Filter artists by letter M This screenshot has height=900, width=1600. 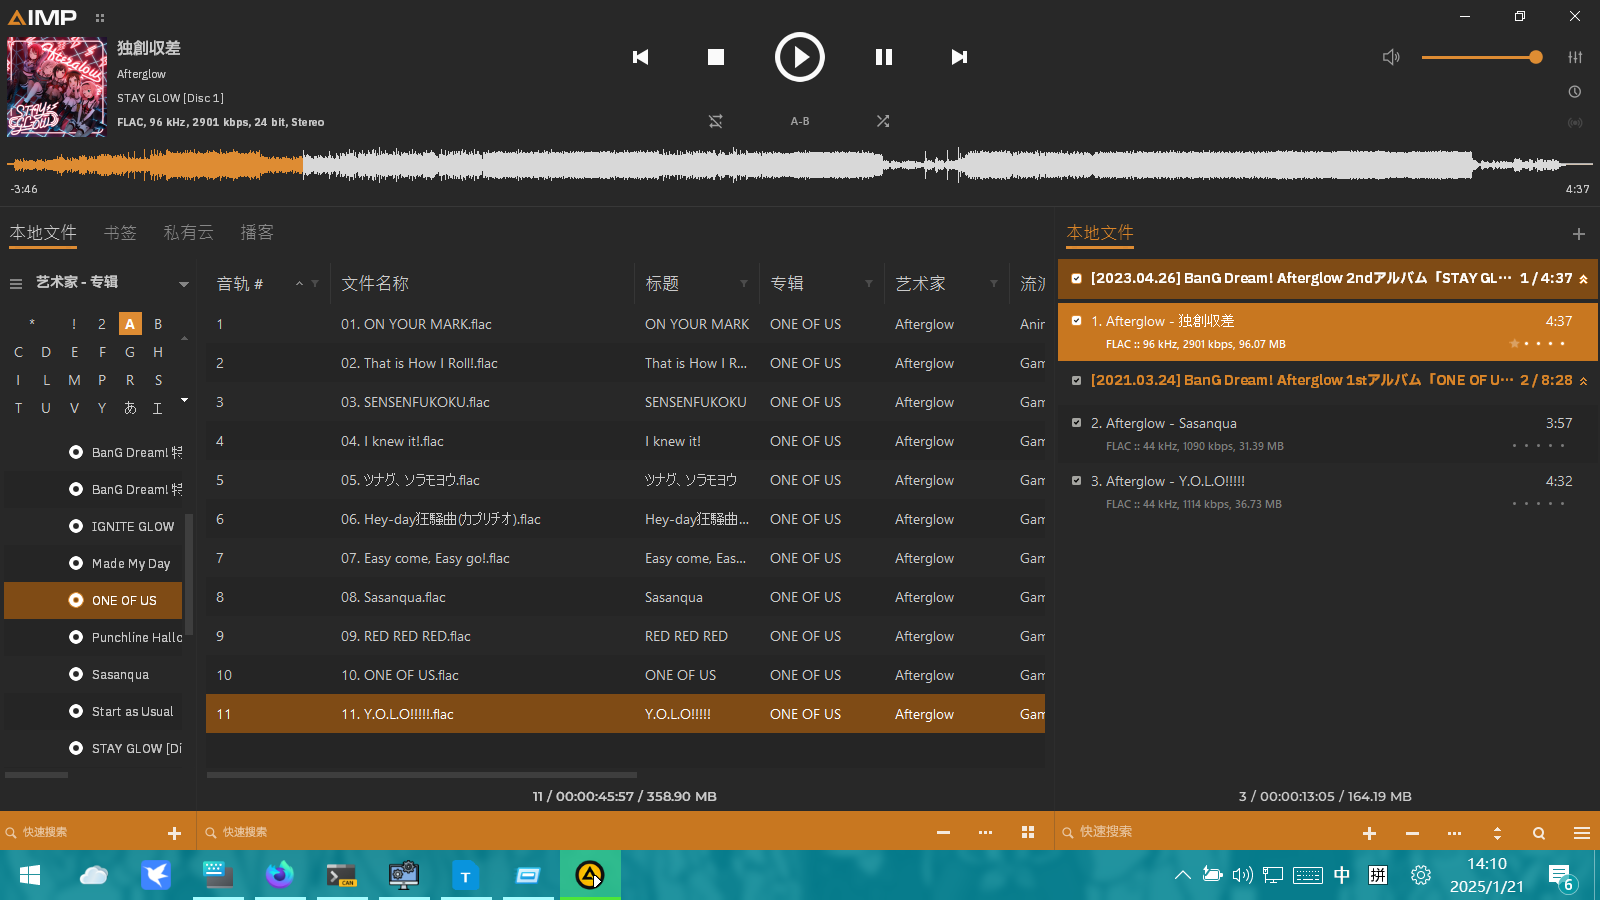[74, 380]
